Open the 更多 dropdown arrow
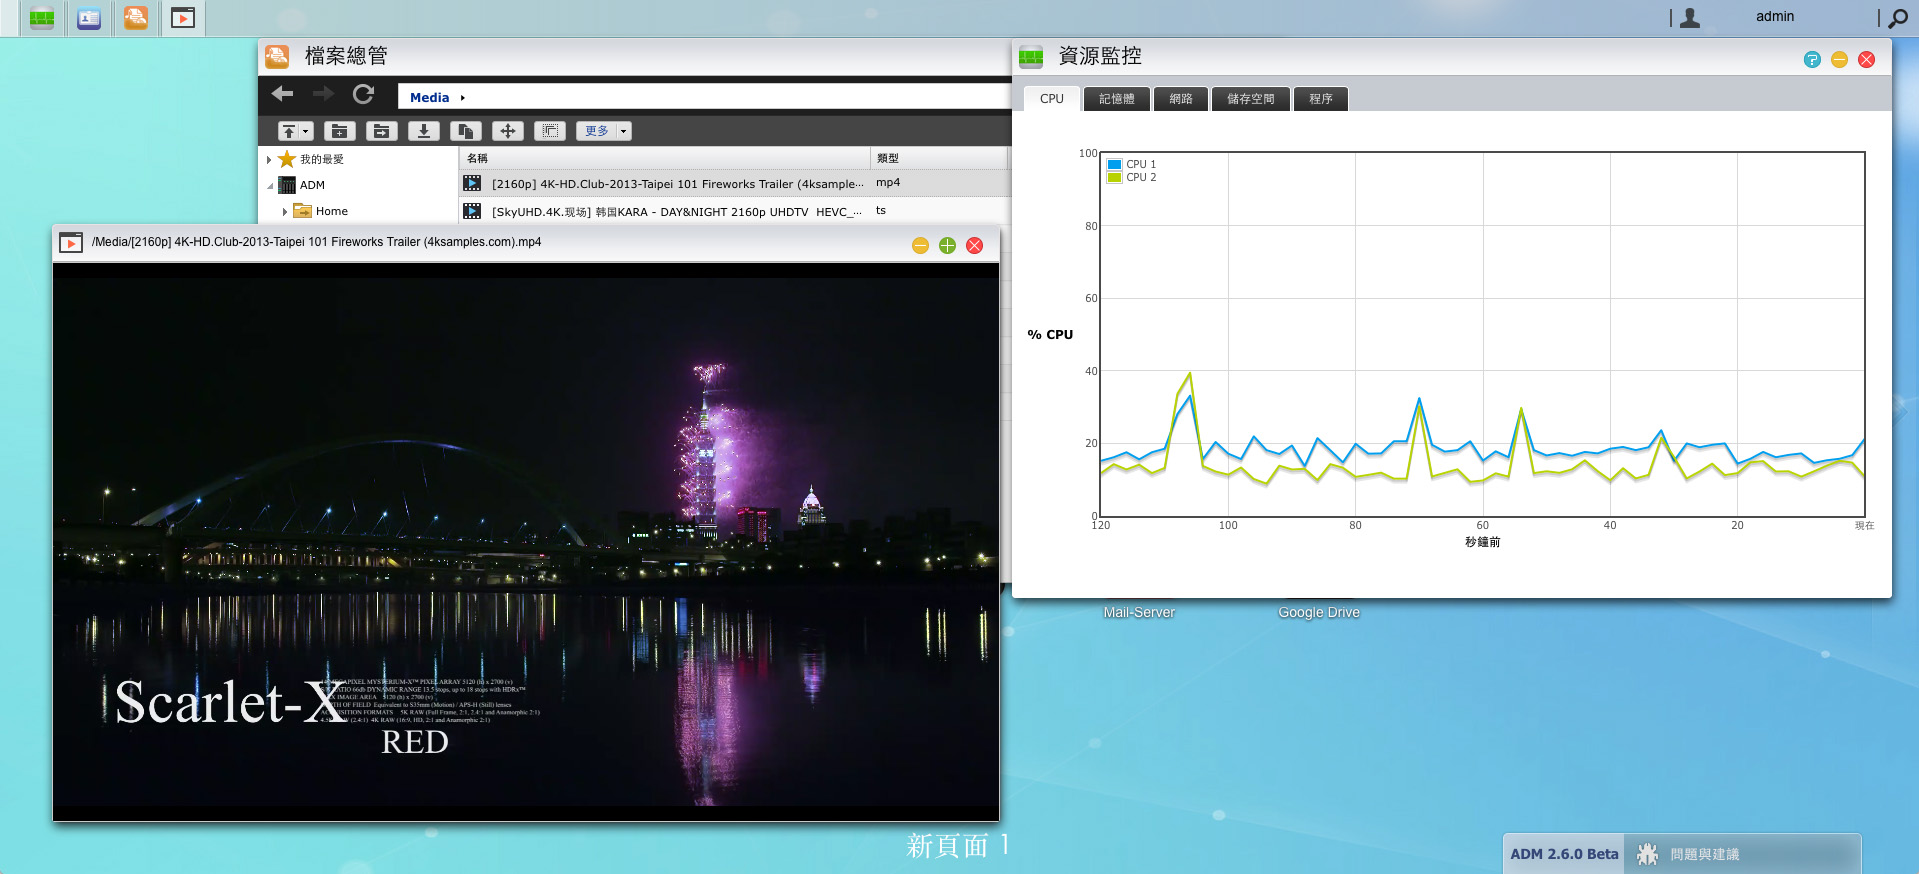The height and width of the screenshot is (874, 1919). pyautogui.click(x=623, y=131)
